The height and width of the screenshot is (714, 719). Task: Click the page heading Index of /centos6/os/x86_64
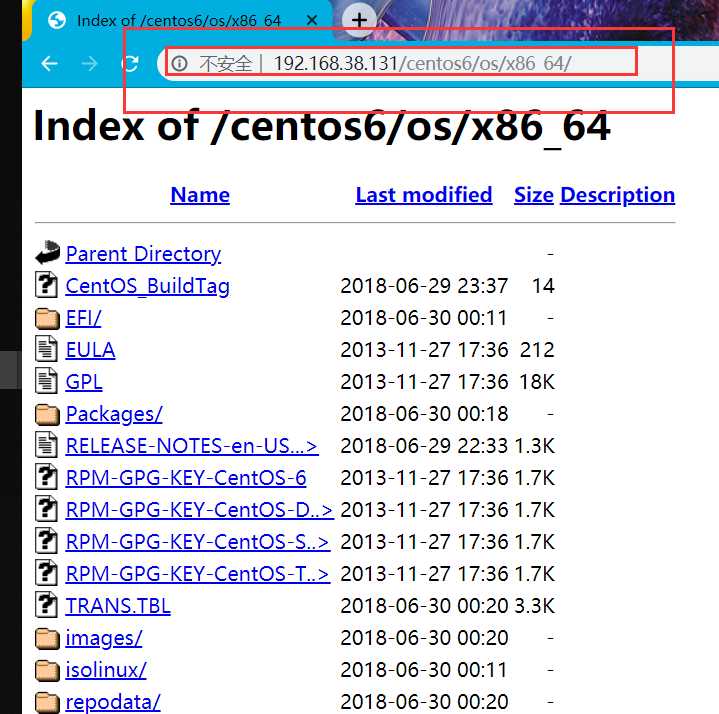(322, 126)
